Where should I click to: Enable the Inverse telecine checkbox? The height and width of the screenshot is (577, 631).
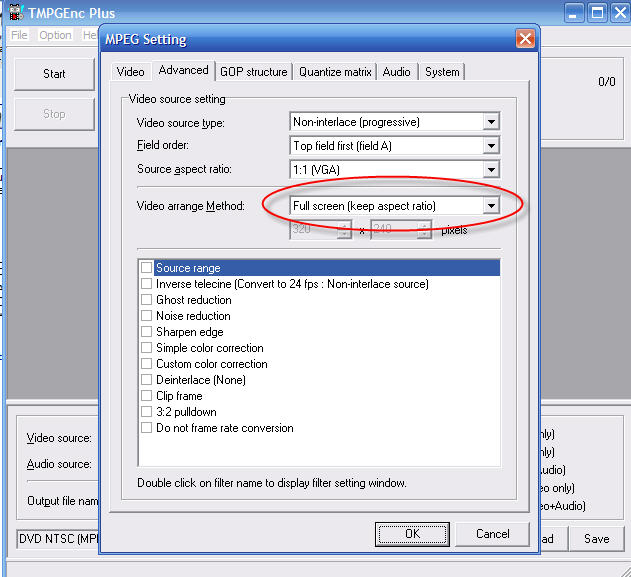coord(146,284)
